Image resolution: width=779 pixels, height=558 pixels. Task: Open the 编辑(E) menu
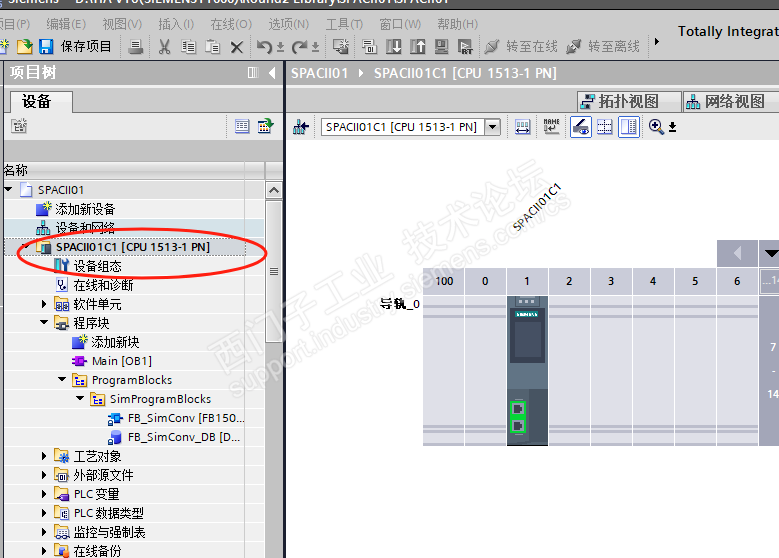[66, 24]
